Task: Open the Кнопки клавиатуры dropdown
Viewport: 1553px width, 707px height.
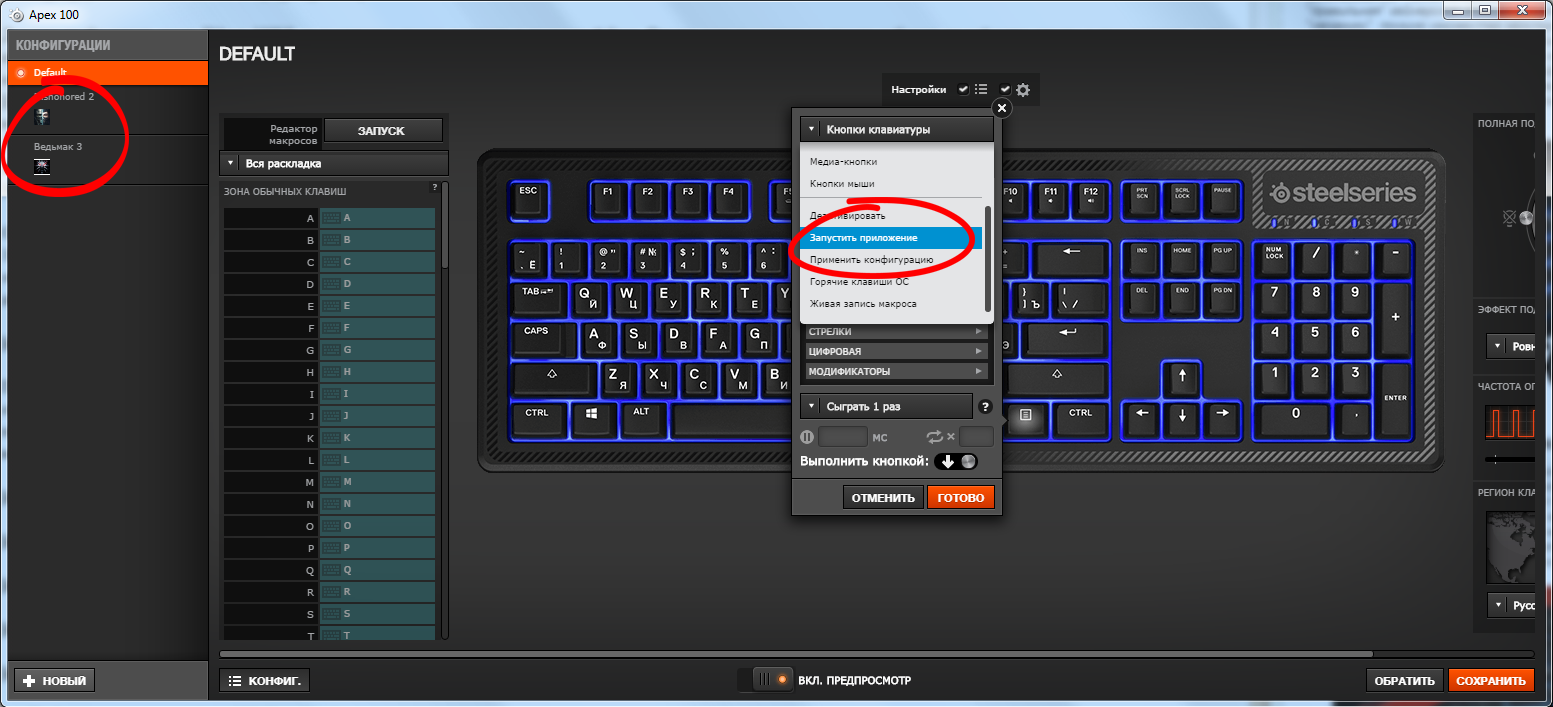Action: point(897,129)
